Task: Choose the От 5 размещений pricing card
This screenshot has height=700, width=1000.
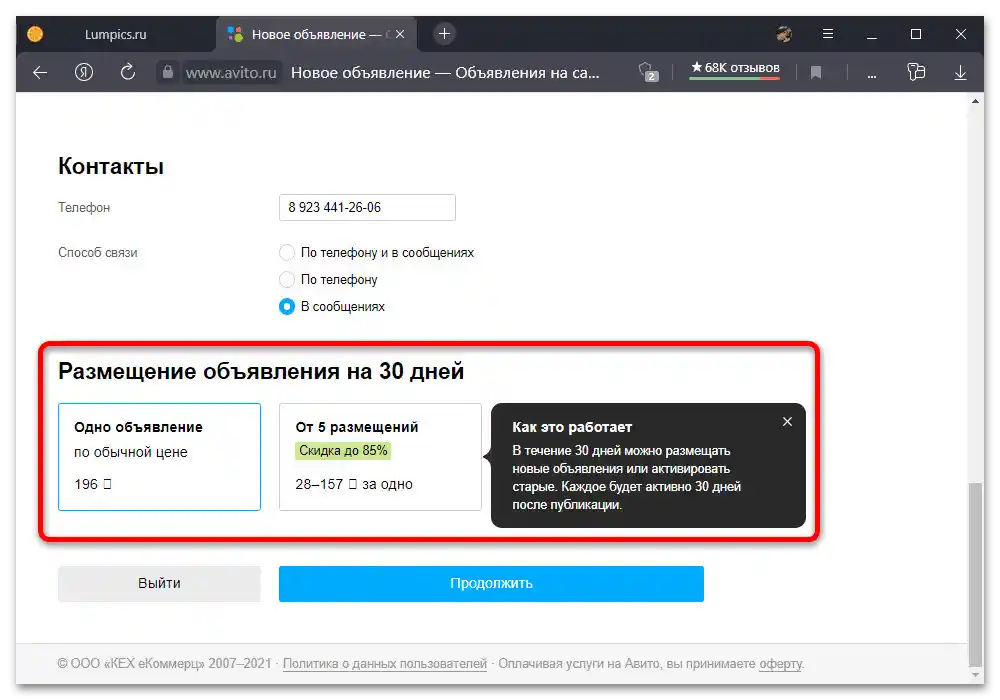Action: 380,456
